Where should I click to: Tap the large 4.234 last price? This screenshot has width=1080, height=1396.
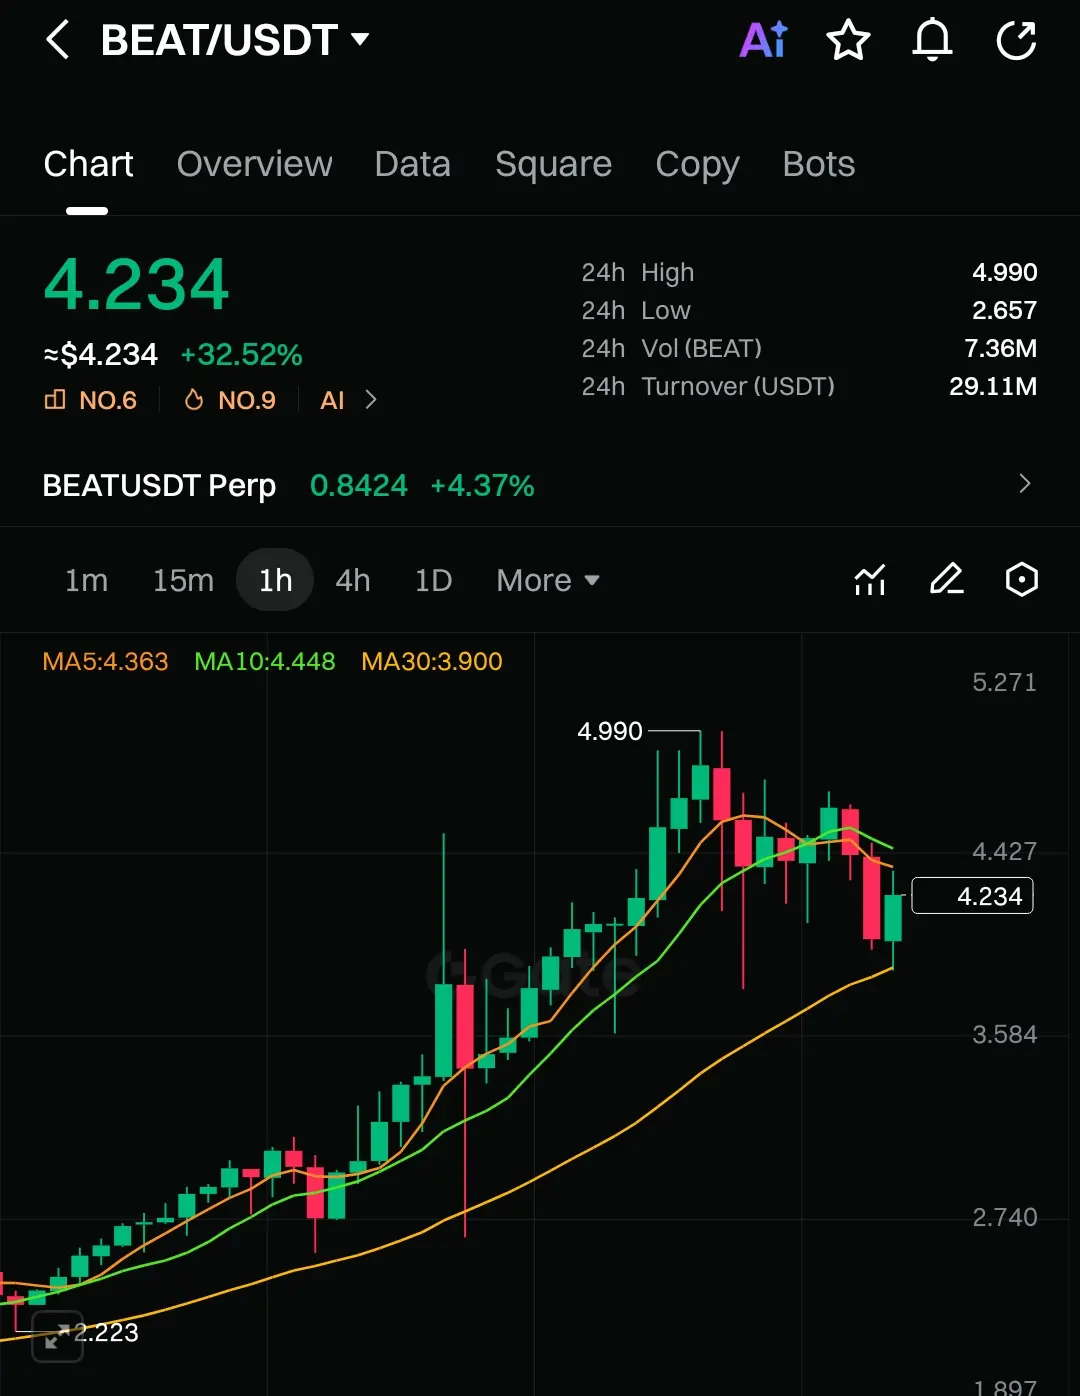click(136, 285)
